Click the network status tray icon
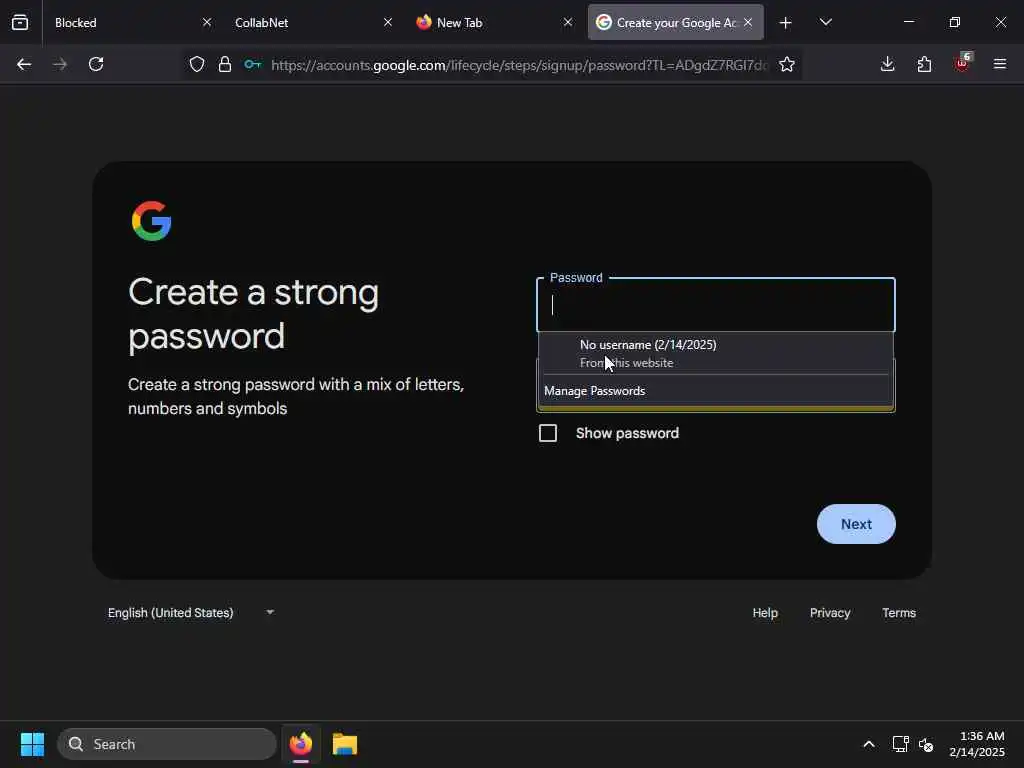Screen dimensions: 1024x768 (x=901, y=744)
